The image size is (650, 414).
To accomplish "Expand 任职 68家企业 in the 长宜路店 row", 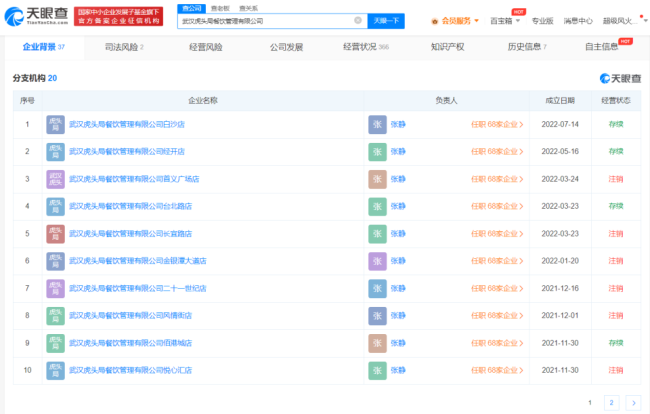I will tap(497, 234).
